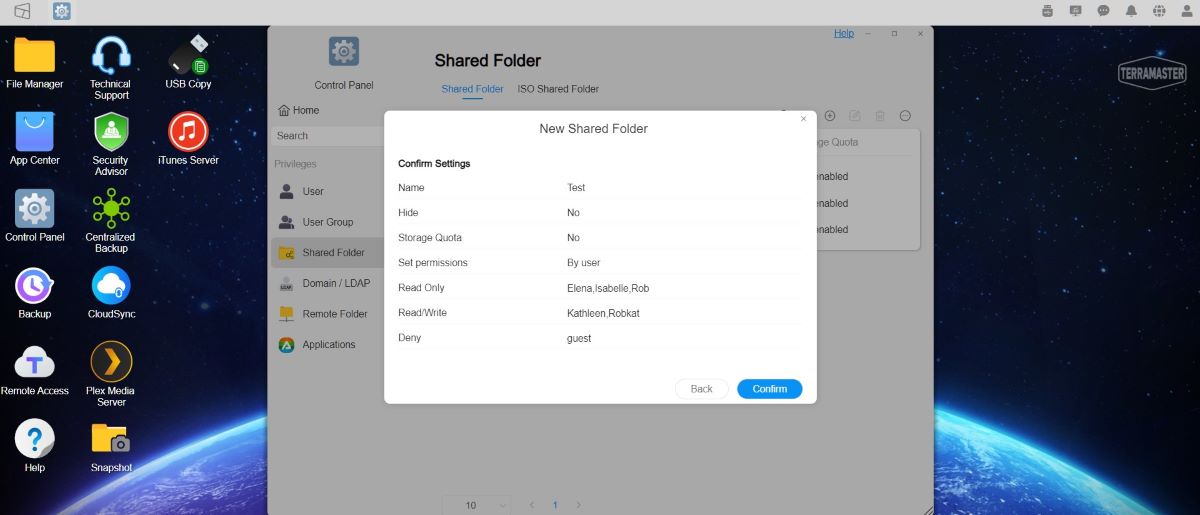Click the notifications bell in top bar
The image size is (1200, 515).
point(1131,11)
